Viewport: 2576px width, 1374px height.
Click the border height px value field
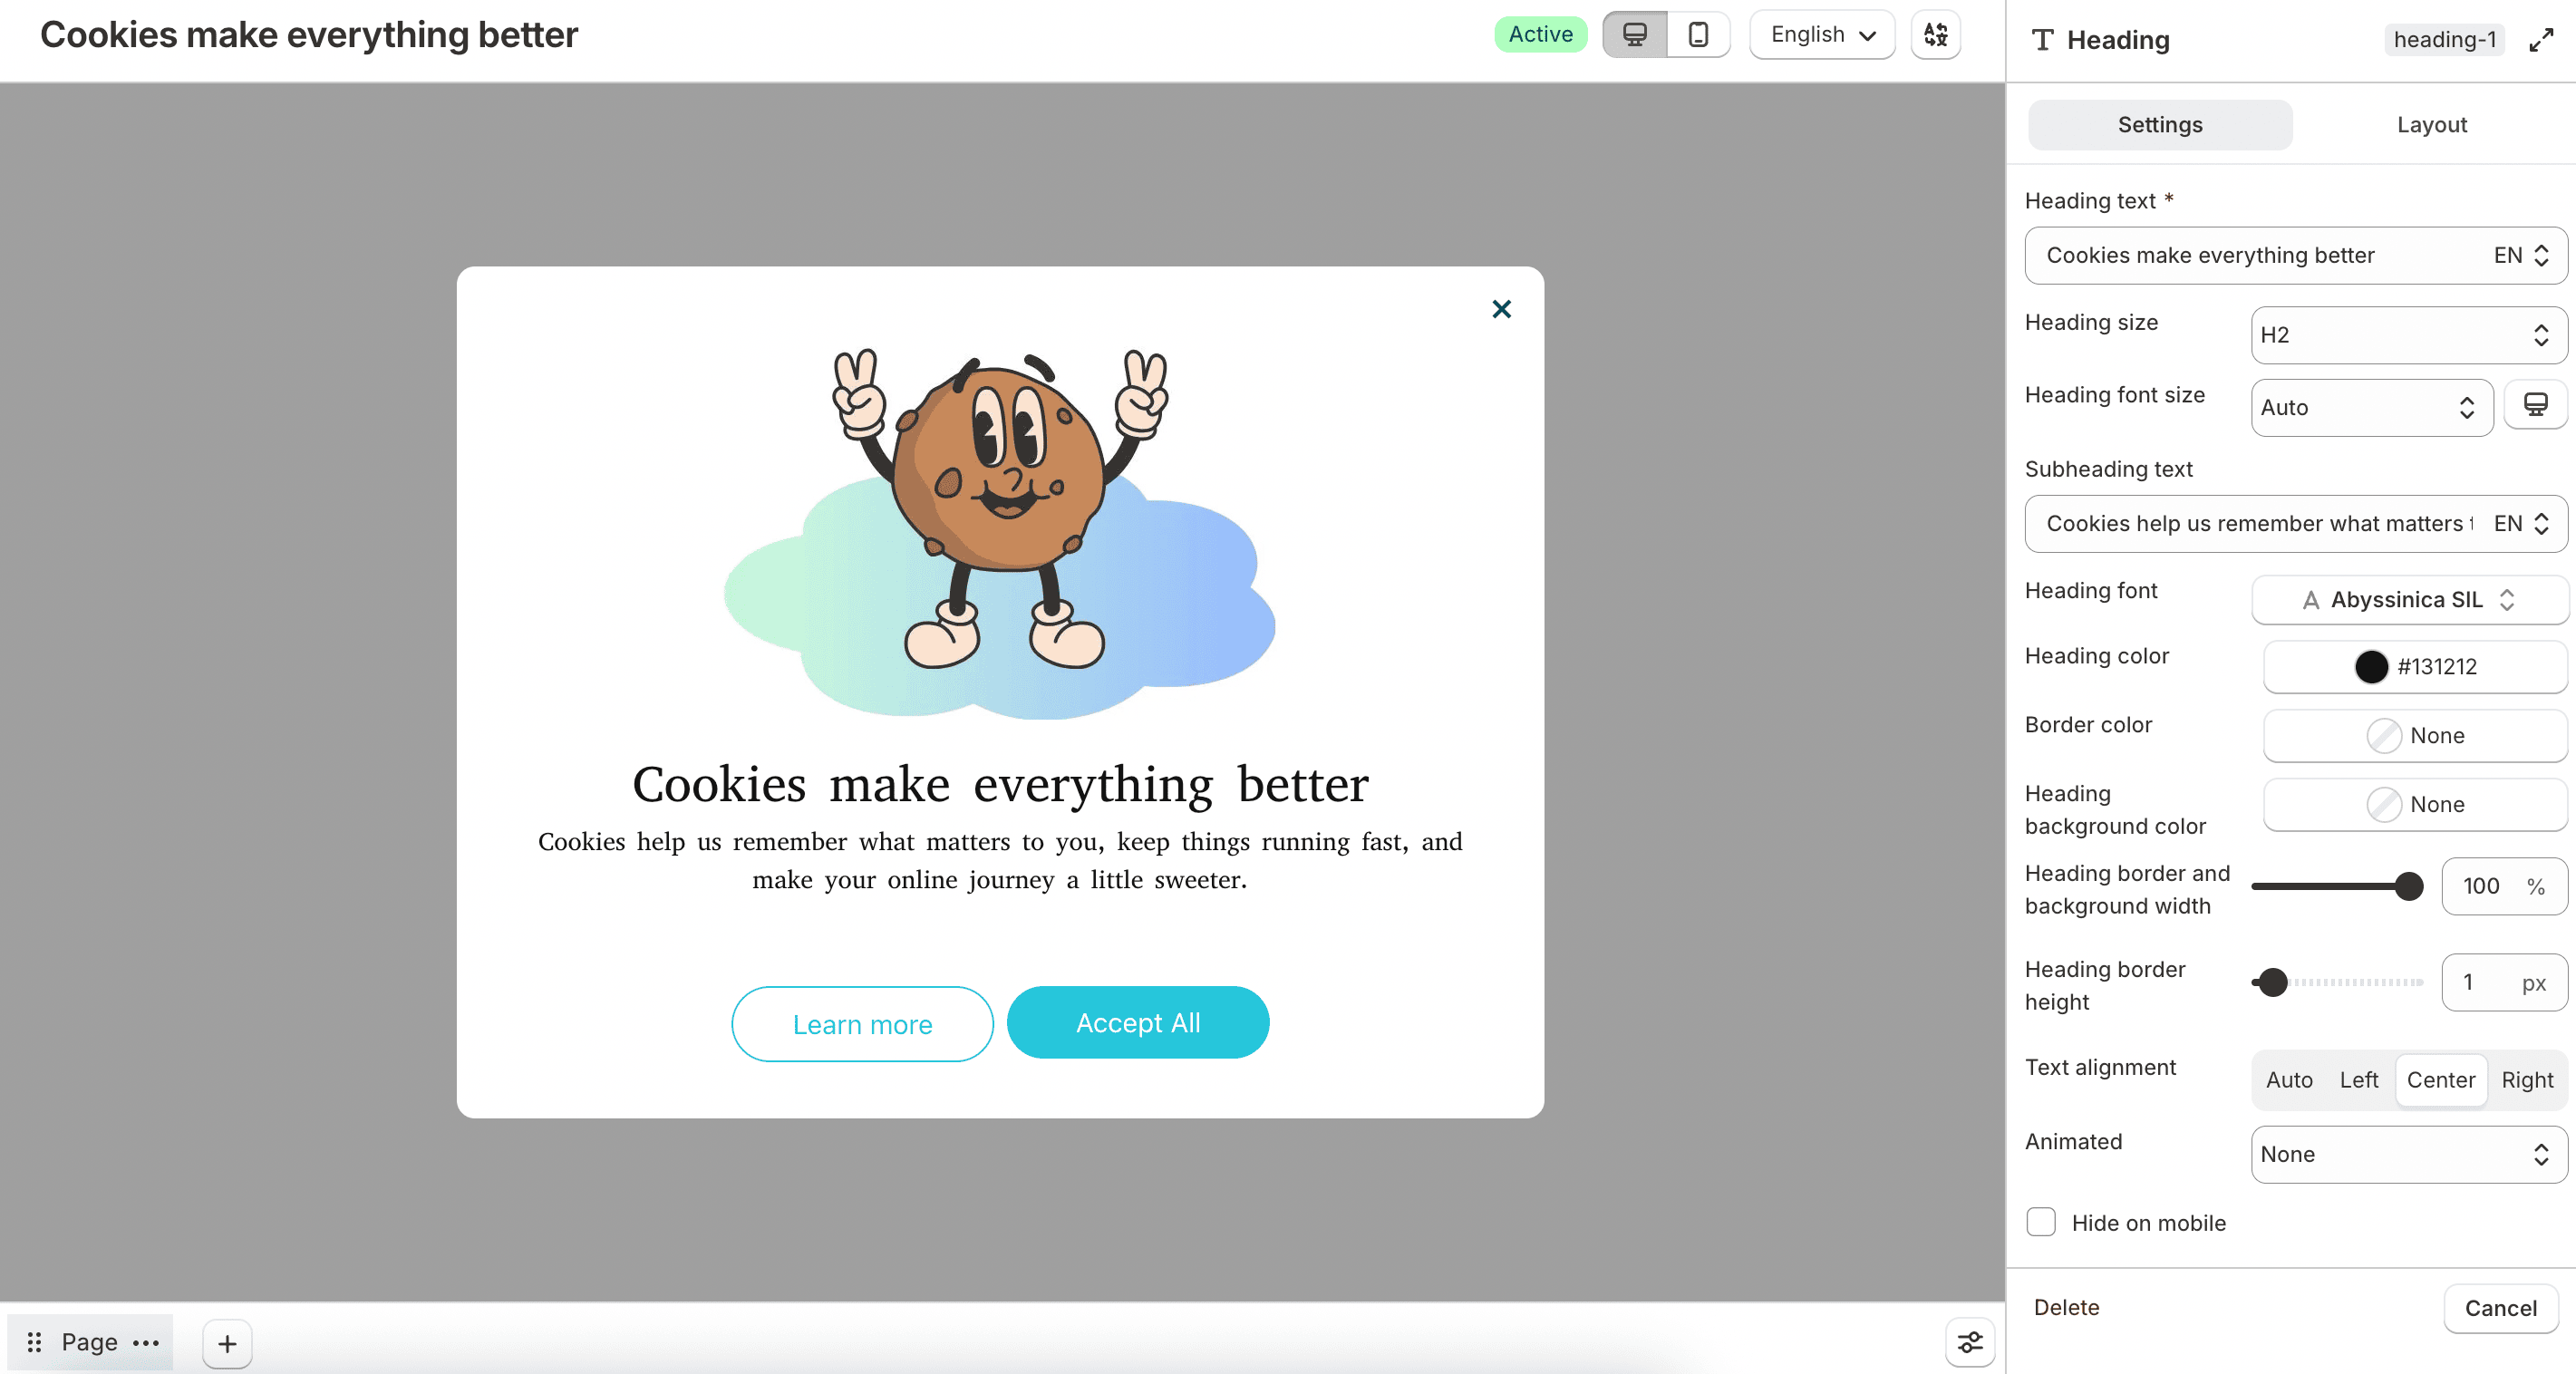pos(2504,982)
